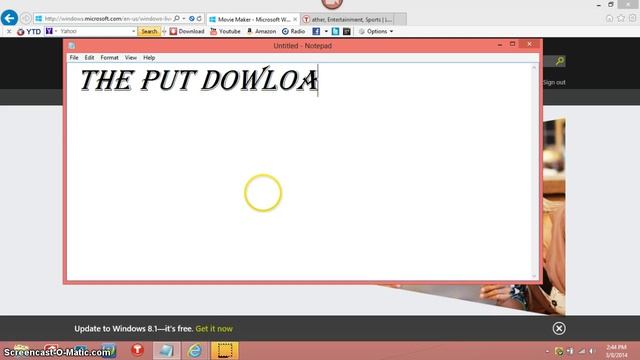
Task: Open Internet Explorer Home icon
Action: [609, 18]
